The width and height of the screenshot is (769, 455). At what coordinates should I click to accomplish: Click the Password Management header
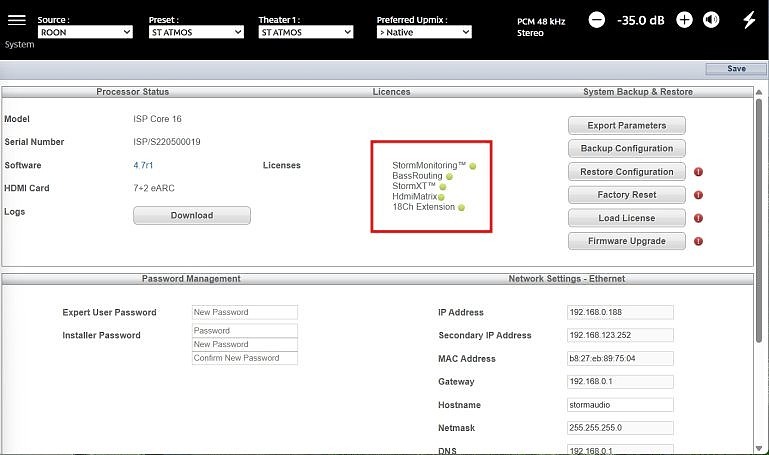coord(191,278)
